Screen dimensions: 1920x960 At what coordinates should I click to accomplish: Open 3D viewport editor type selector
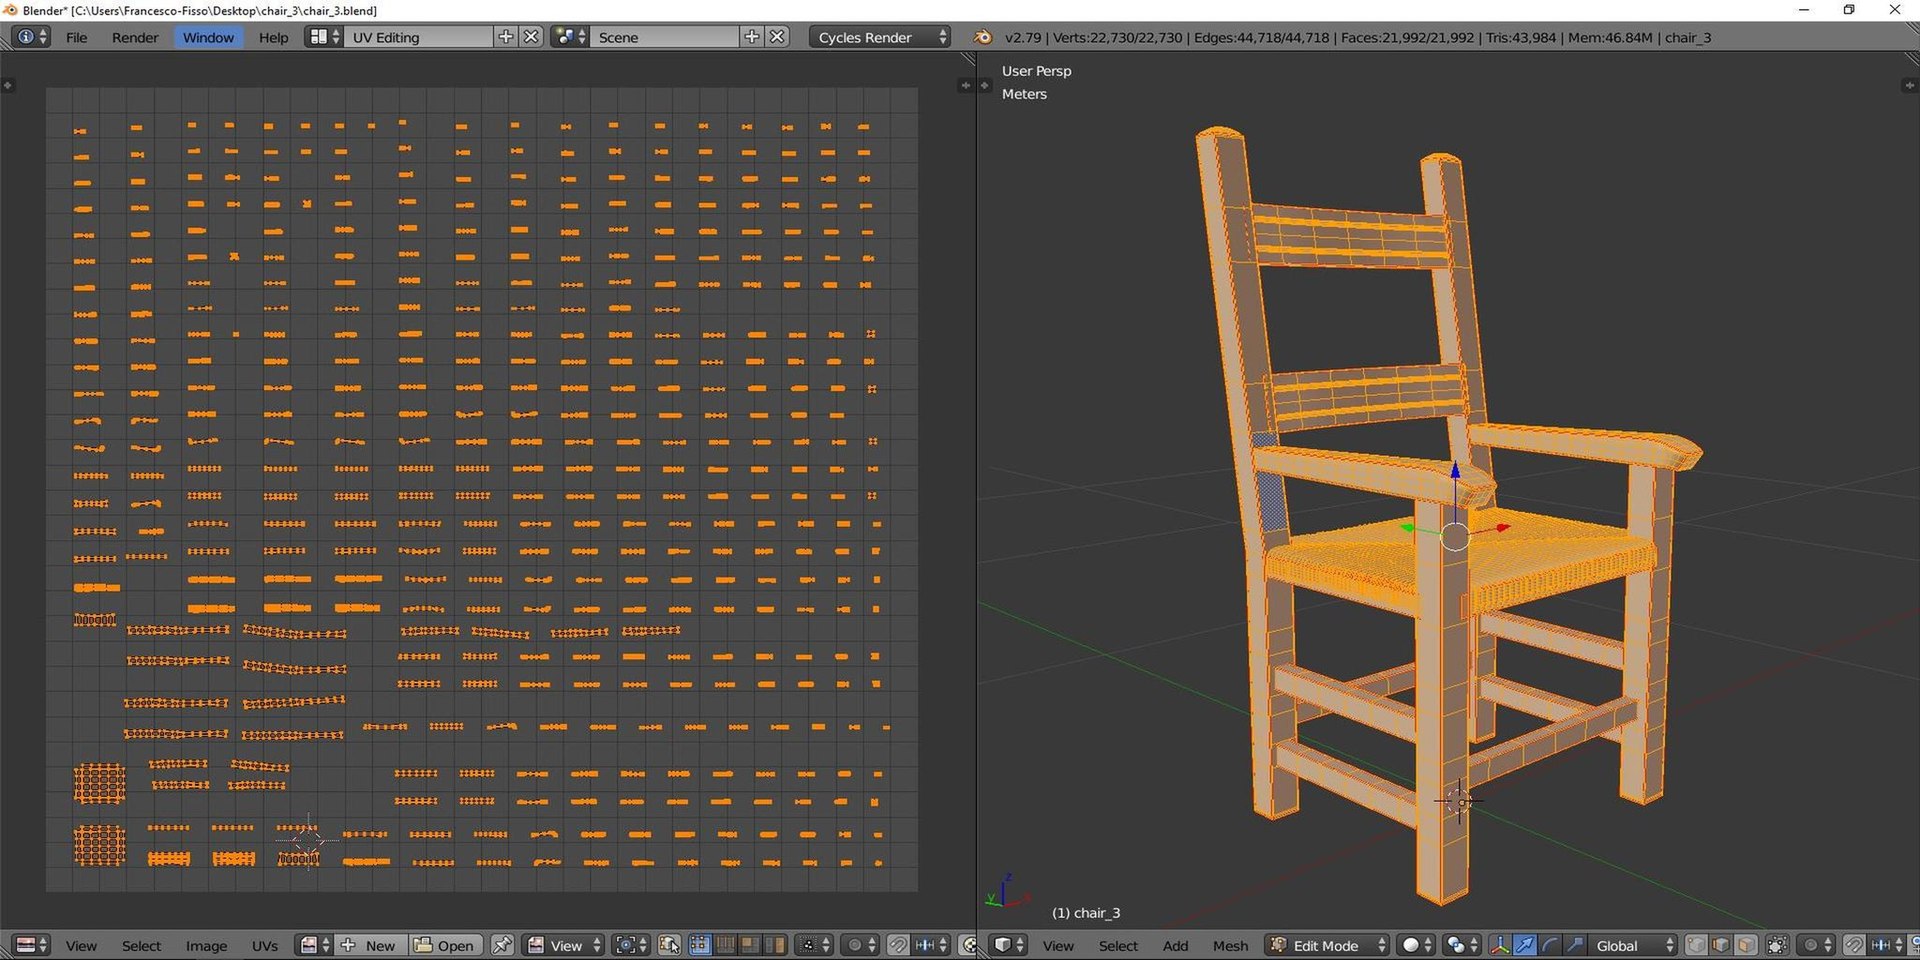click(1008, 945)
